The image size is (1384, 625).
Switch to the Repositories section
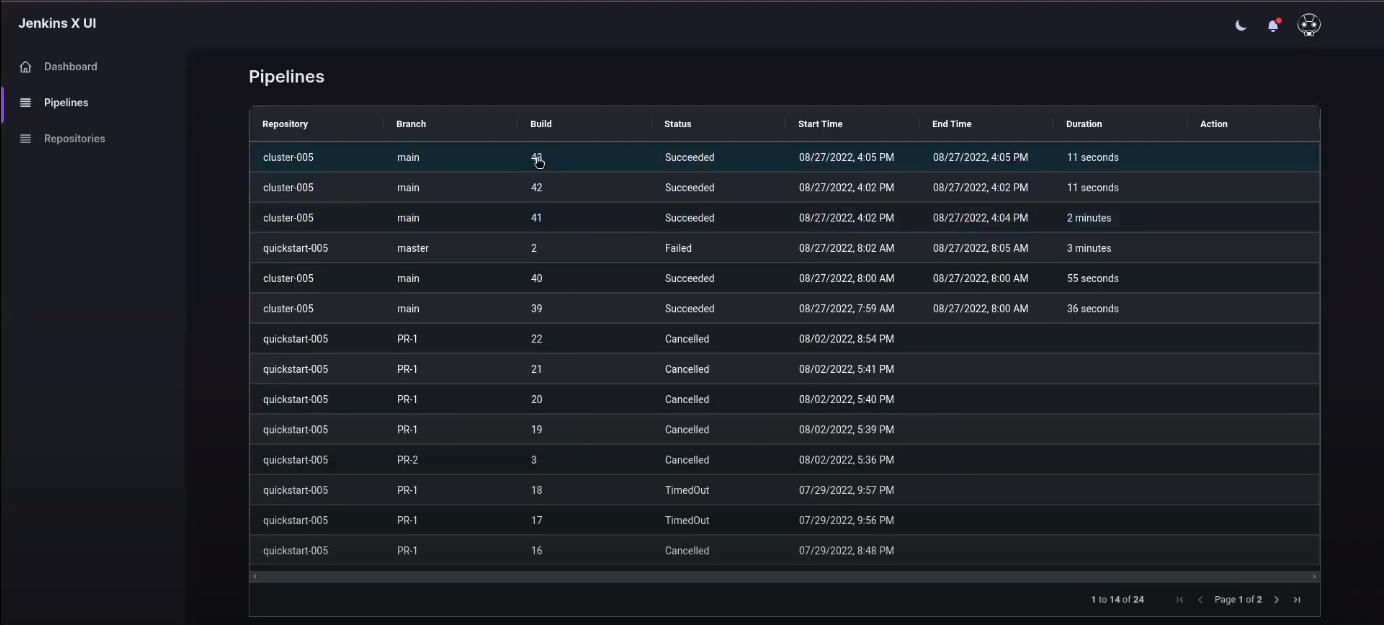(76, 138)
